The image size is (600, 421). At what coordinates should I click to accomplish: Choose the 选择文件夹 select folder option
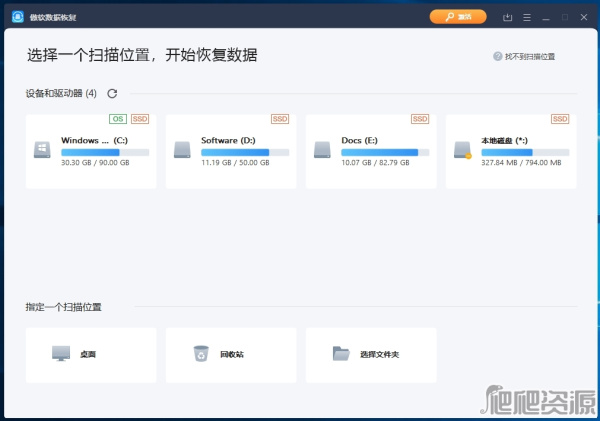(x=371, y=355)
